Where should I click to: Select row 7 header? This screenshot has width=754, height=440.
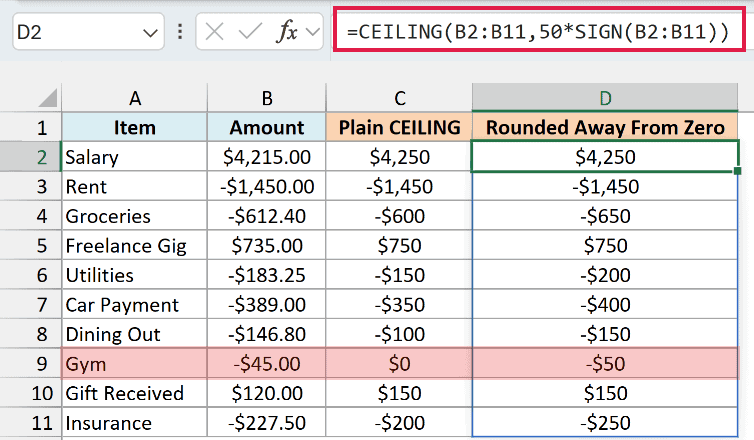pyautogui.click(x=31, y=305)
